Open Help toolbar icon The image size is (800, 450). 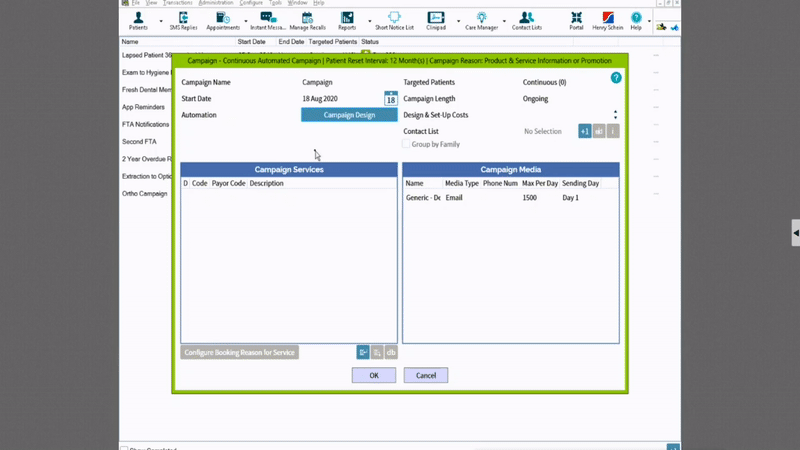tap(636, 21)
